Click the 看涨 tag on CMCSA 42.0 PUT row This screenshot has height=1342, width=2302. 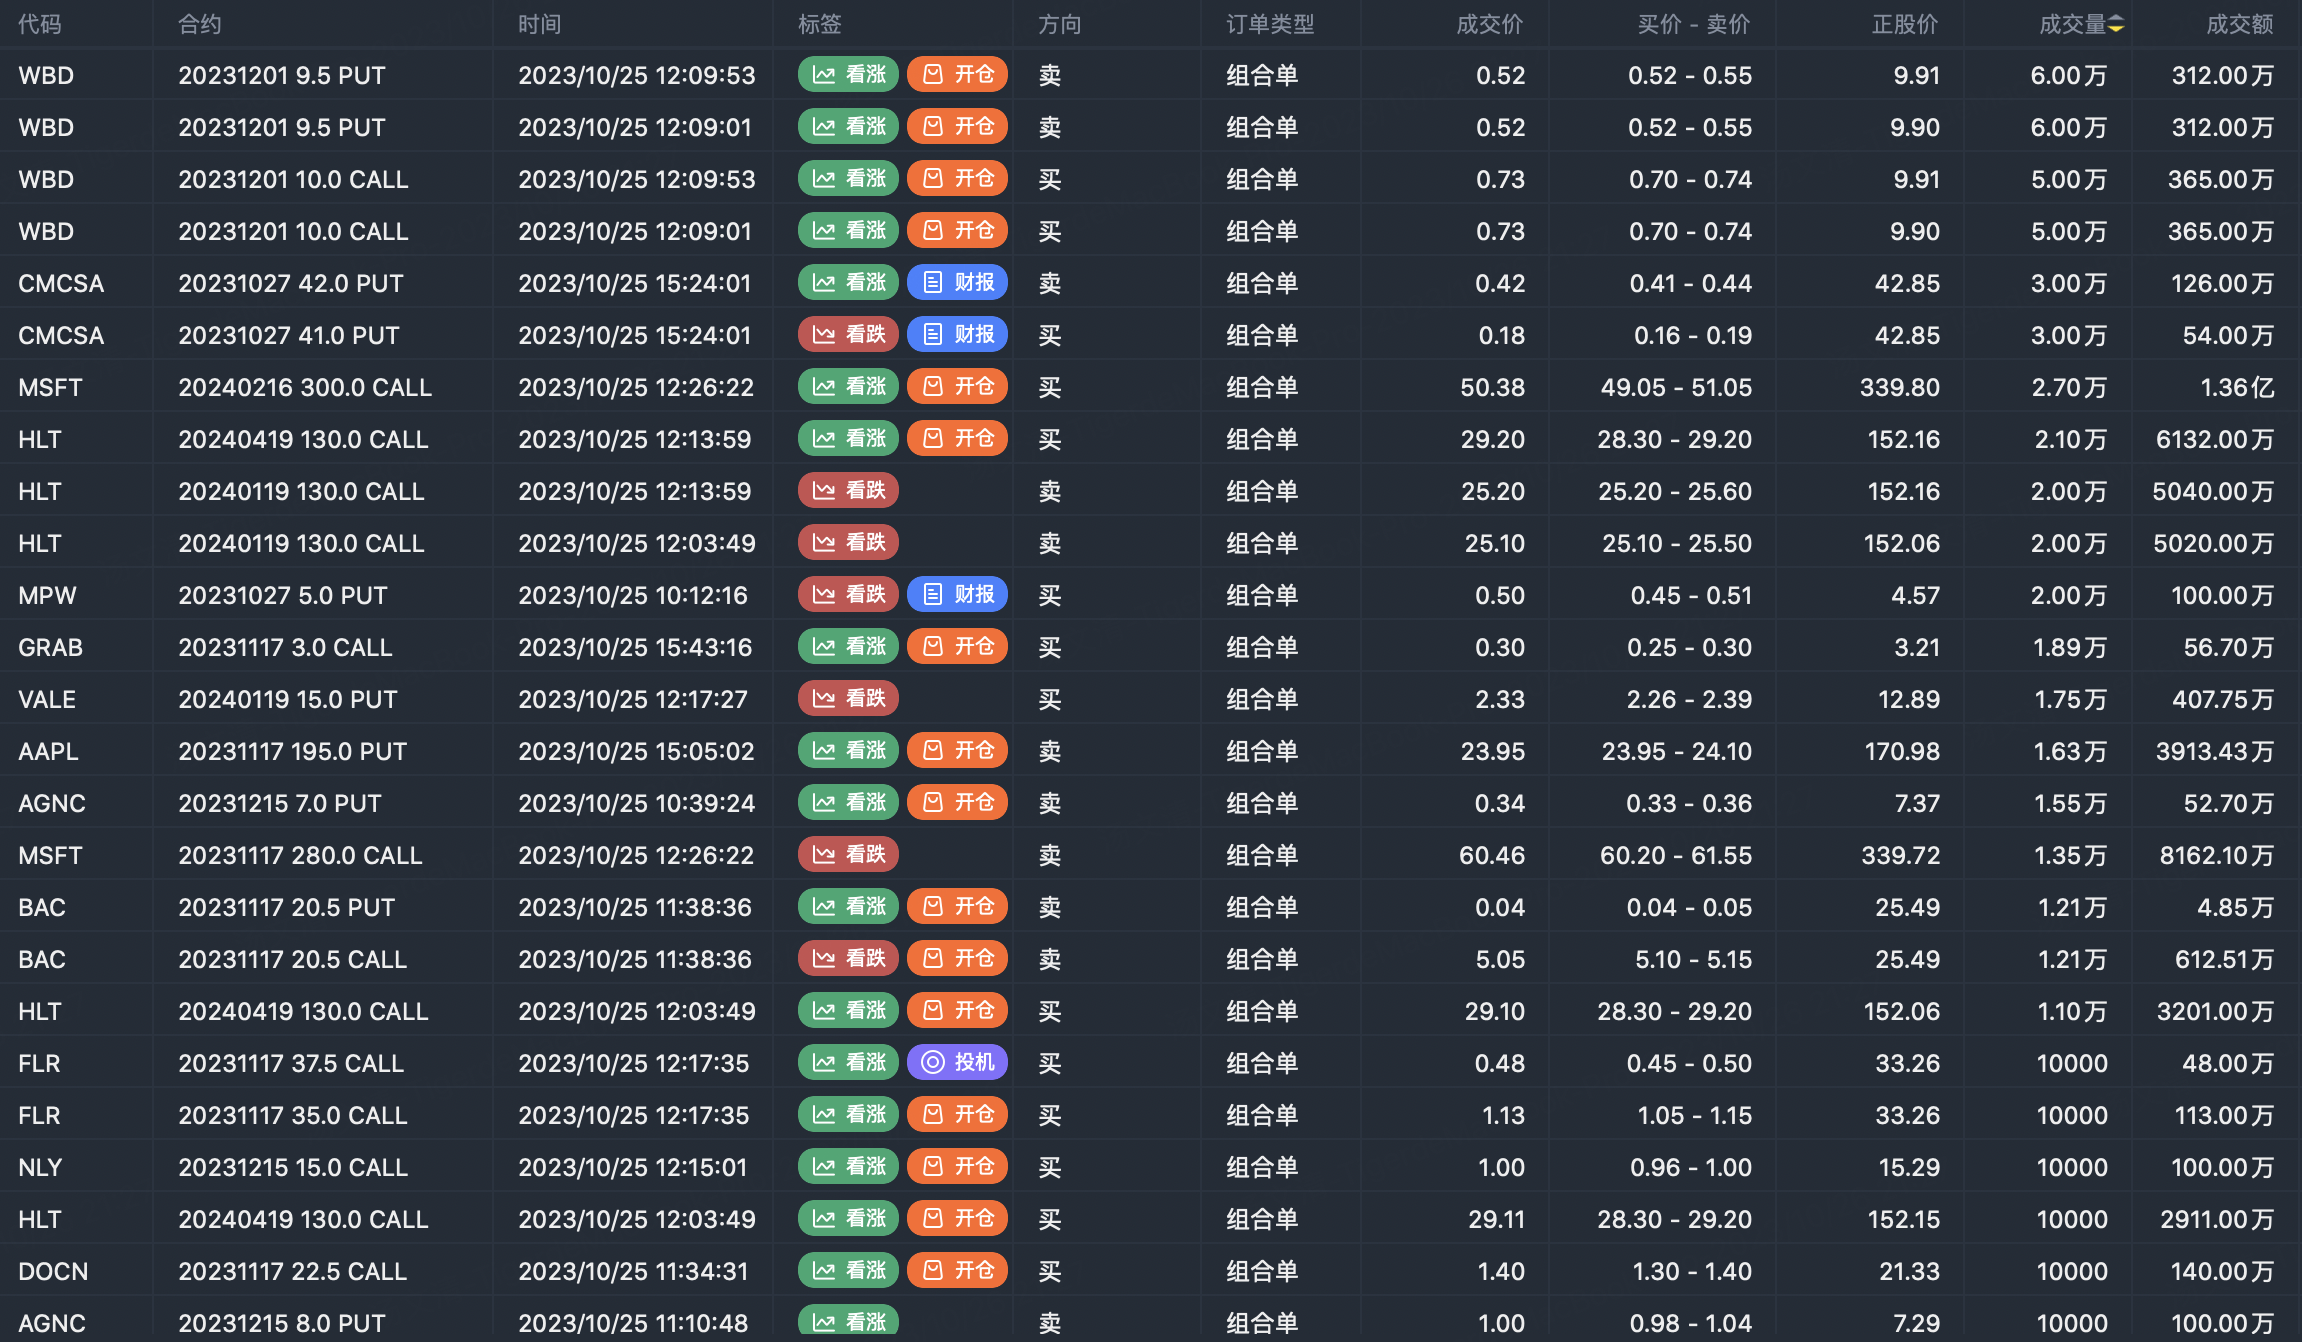(848, 283)
